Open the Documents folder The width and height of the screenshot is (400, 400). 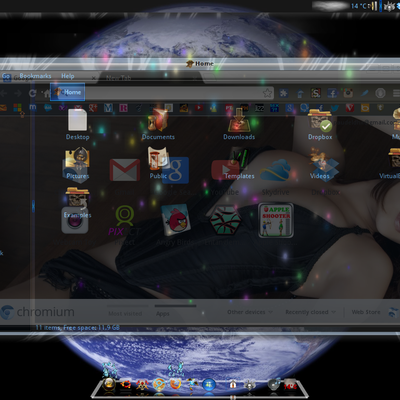tap(158, 124)
